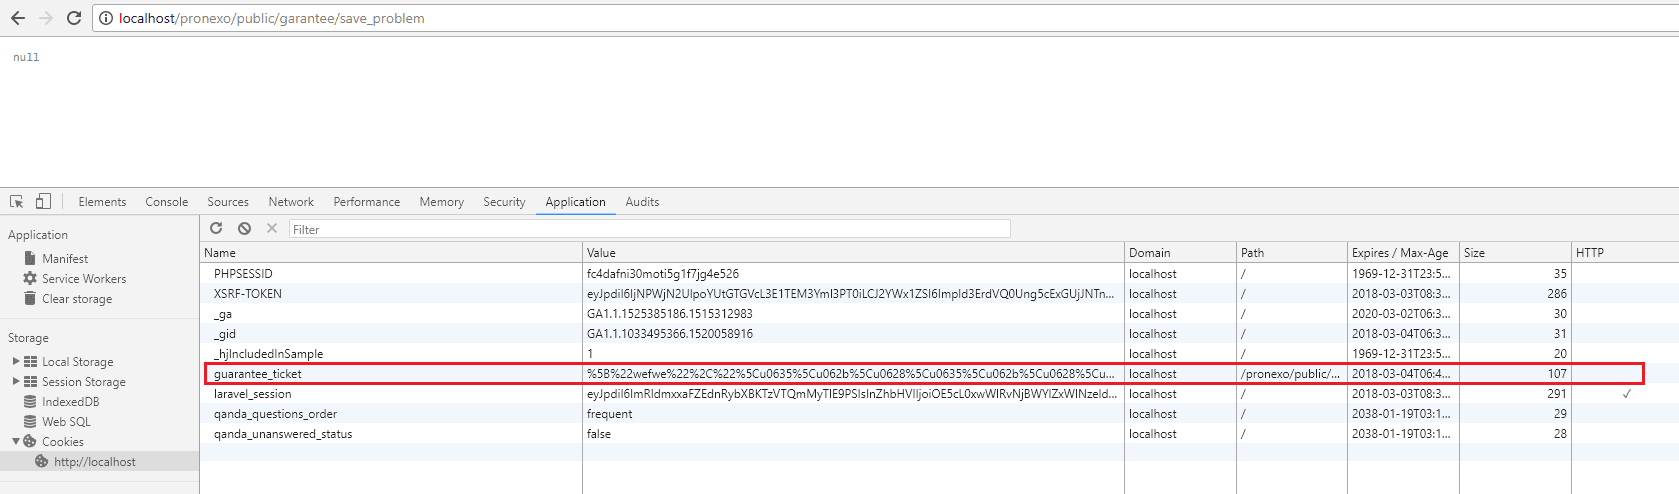Refresh the cookies table icon
1679x494 pixels.
[x=216, y=229]
